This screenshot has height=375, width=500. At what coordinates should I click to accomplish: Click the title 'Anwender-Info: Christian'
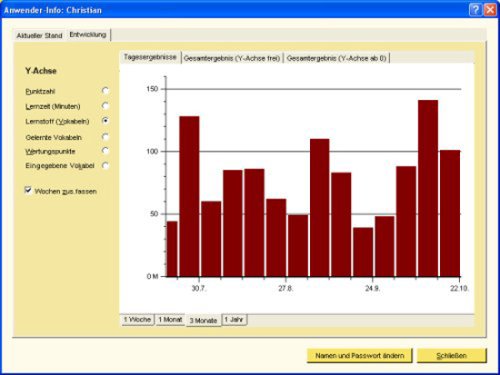pos(53,10)
